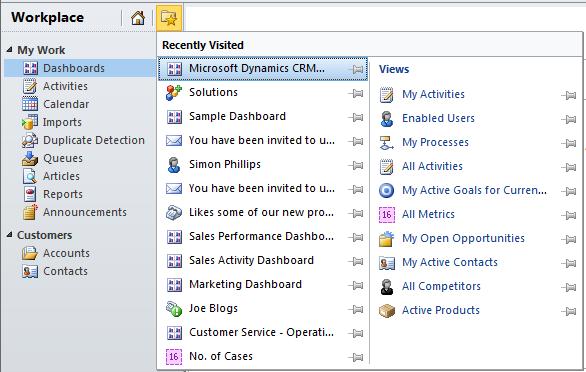Screen dimensions: 586x372
Task: Click the Queues inbox icon
Action: [30, 158]
